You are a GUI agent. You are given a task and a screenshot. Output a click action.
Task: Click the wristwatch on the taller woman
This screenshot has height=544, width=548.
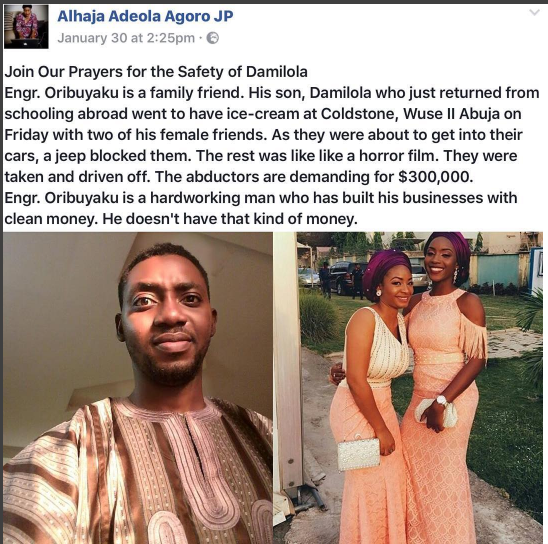pos(442,400)
